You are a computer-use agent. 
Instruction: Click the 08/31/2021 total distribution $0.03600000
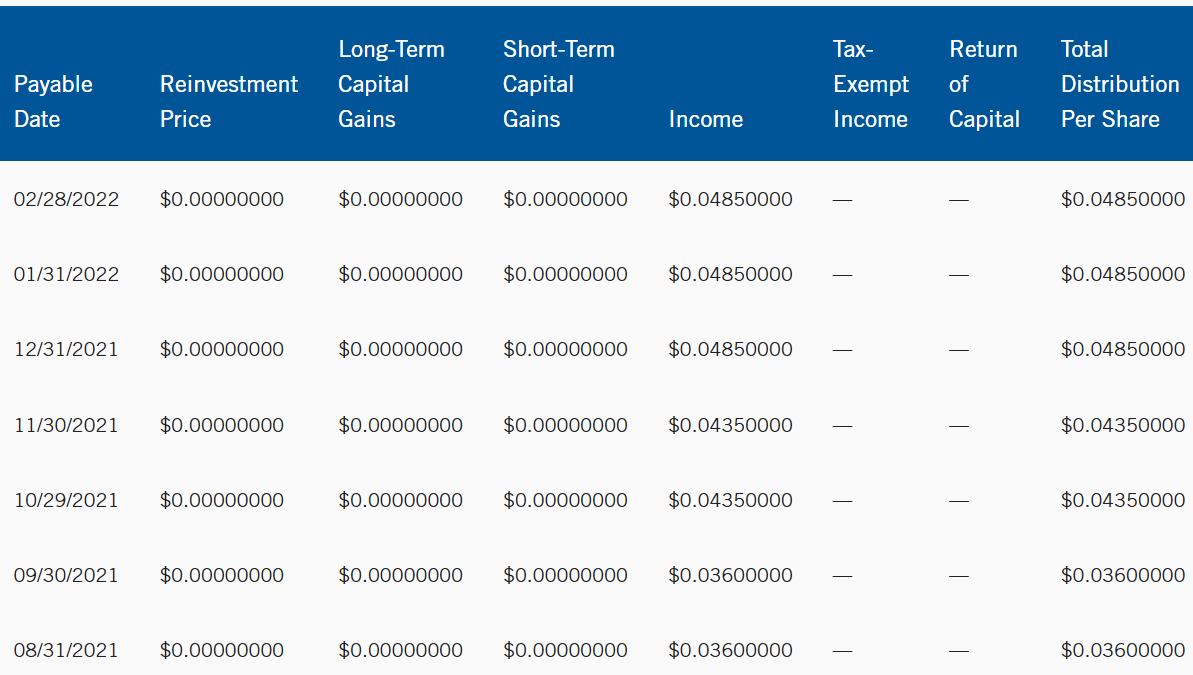click(x=1123, y=650)
